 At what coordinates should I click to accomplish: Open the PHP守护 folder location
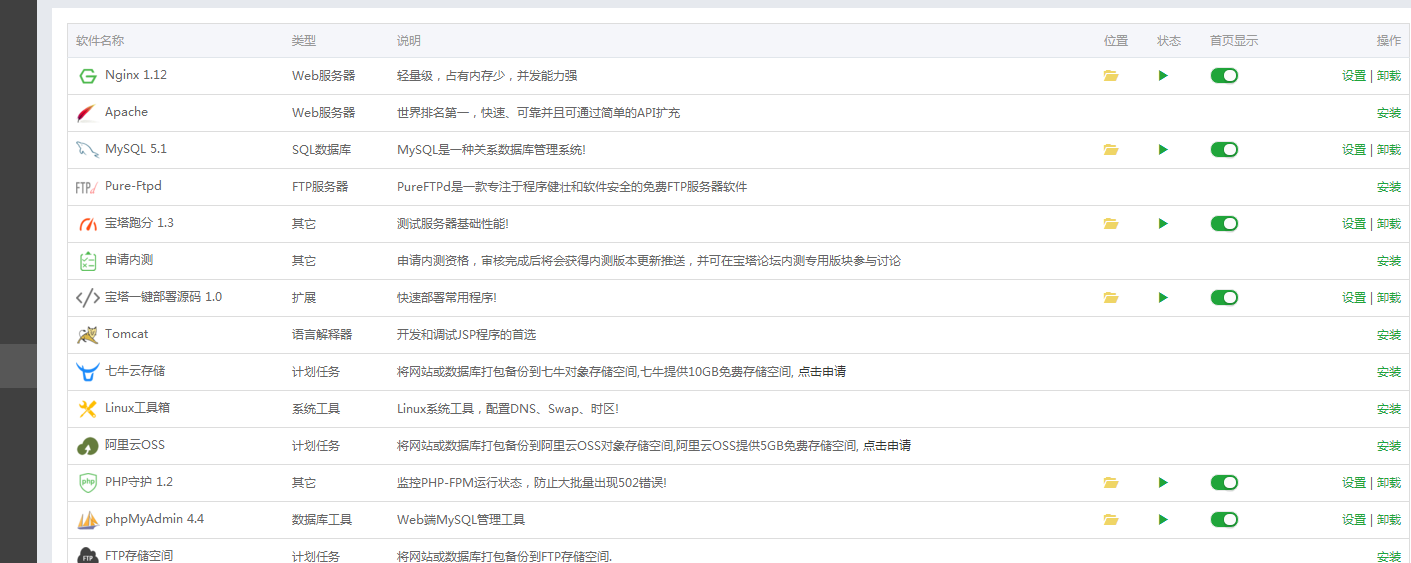tap(1111, 483)
